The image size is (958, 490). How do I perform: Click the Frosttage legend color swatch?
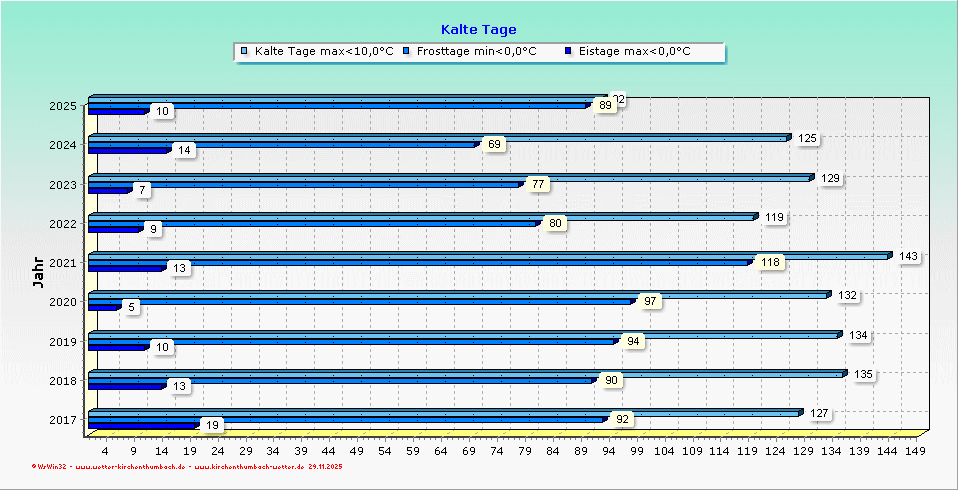pos(407,51)
